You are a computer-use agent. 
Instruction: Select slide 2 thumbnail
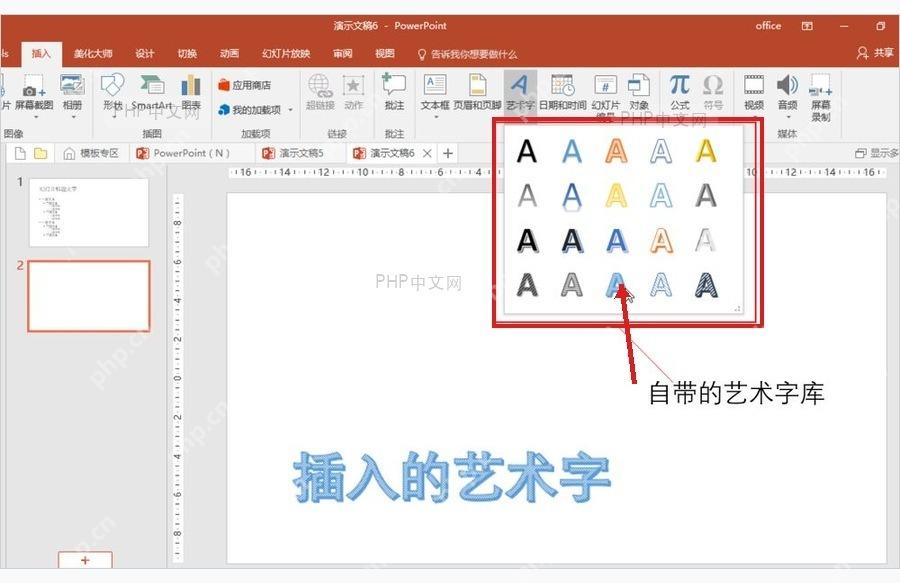(89, 296)
